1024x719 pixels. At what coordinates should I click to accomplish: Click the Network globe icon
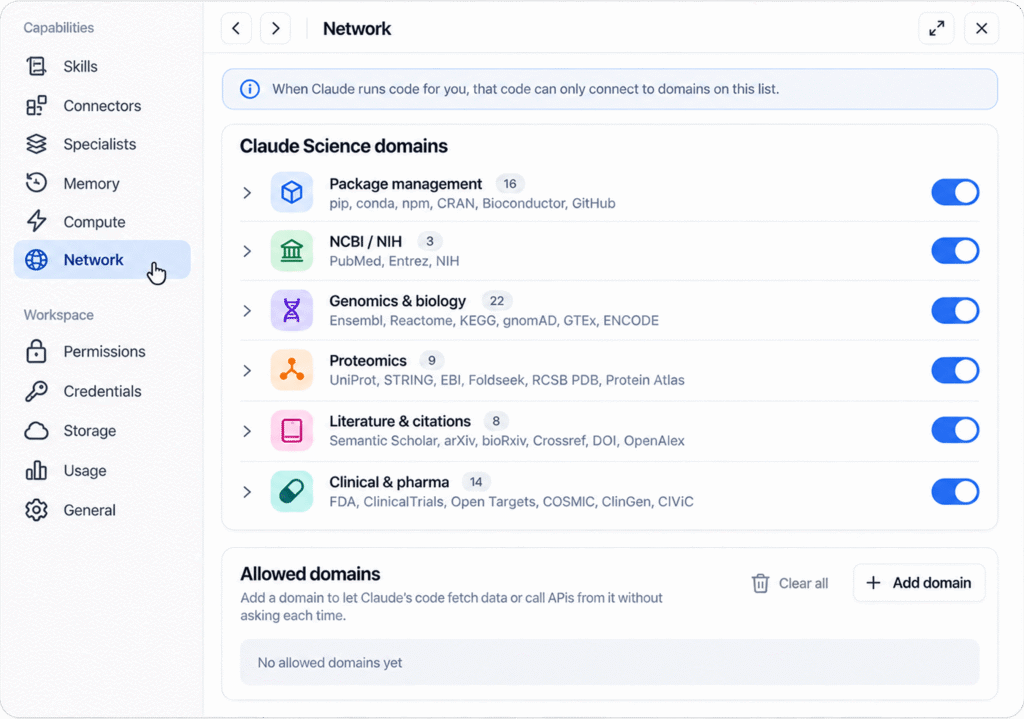click(37, 259)
